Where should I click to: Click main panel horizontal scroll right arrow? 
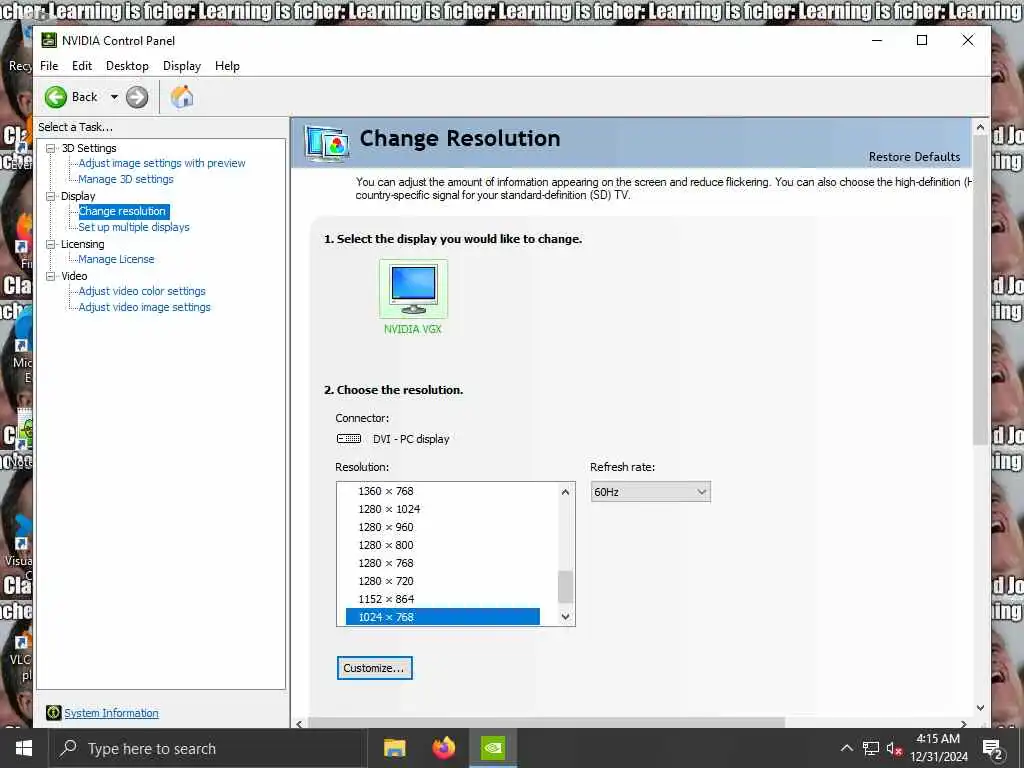tap(964, 724)
